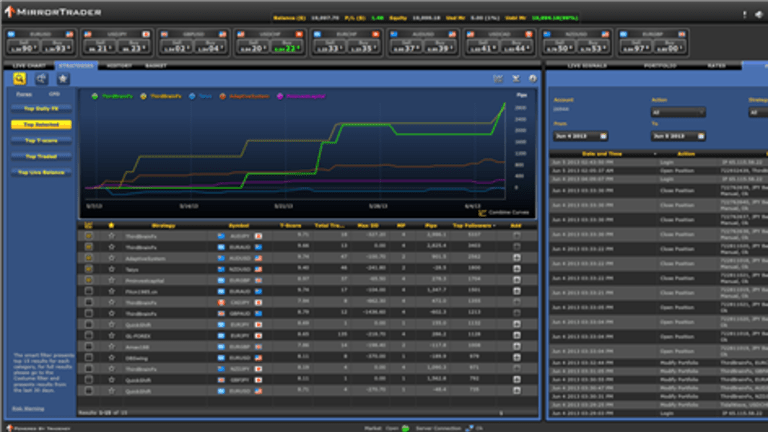Image resolution: width=768 pixels, height=432 pixels.
Task: Open the Basket tab
Action: 156,66
